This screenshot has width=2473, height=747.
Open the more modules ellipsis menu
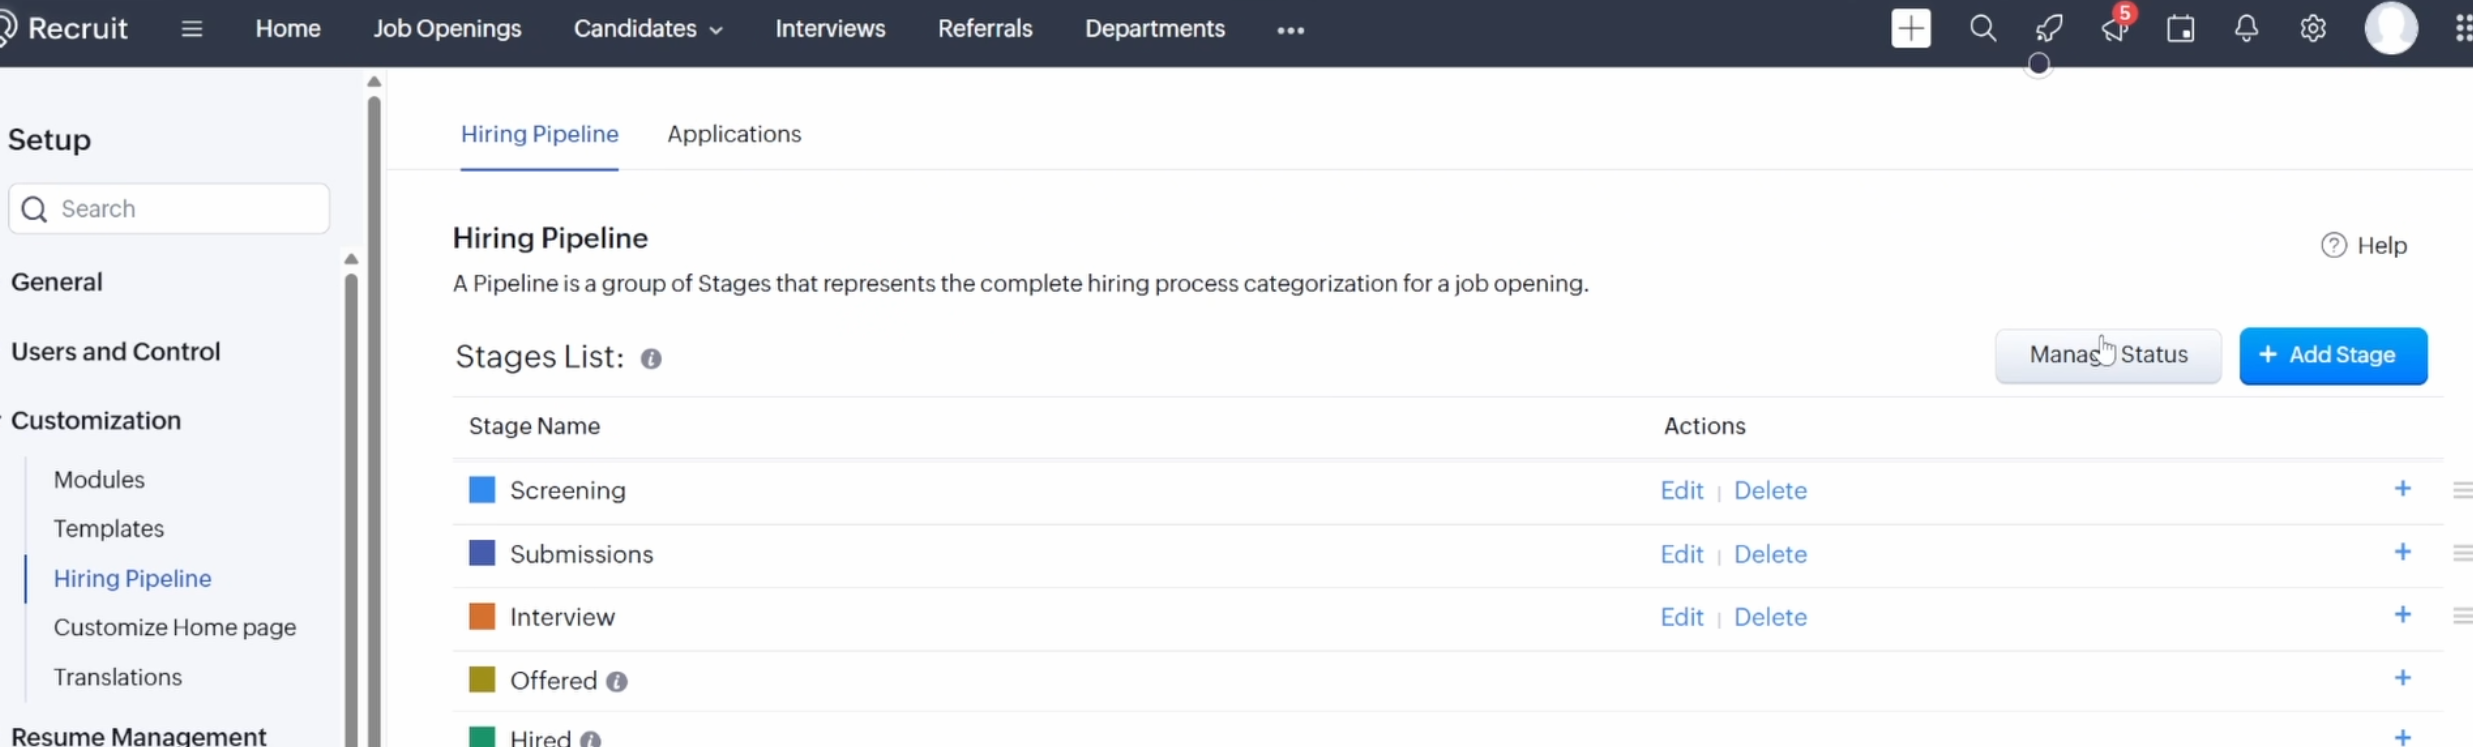point(1290,30)
